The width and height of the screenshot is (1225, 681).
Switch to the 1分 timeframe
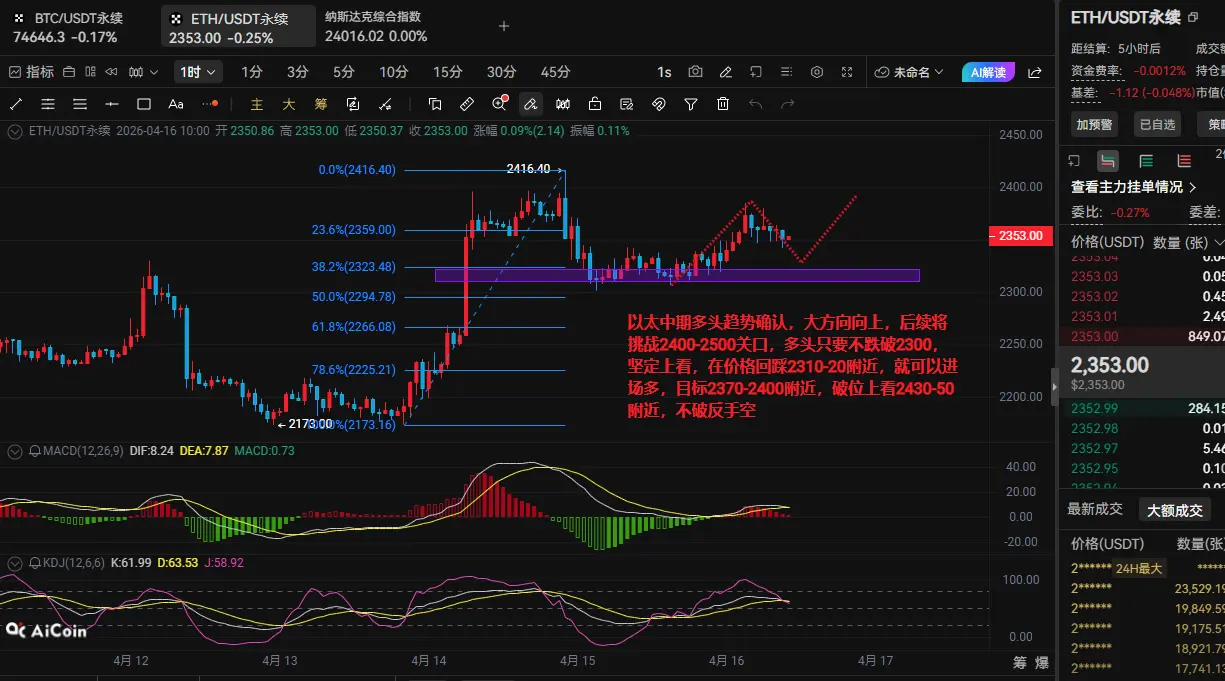tap(252, 72)
